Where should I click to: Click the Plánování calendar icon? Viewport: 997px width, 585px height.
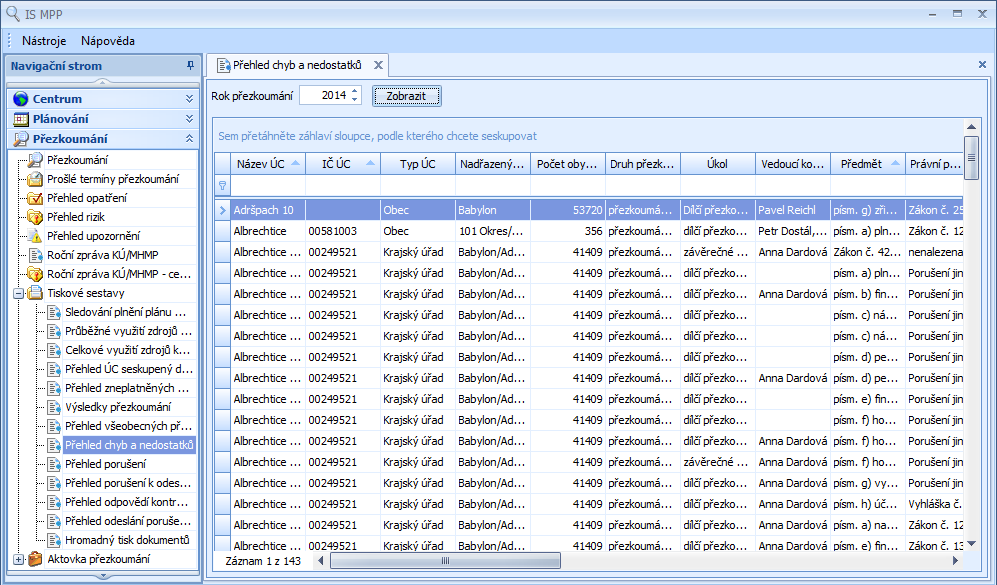point(21,119)
